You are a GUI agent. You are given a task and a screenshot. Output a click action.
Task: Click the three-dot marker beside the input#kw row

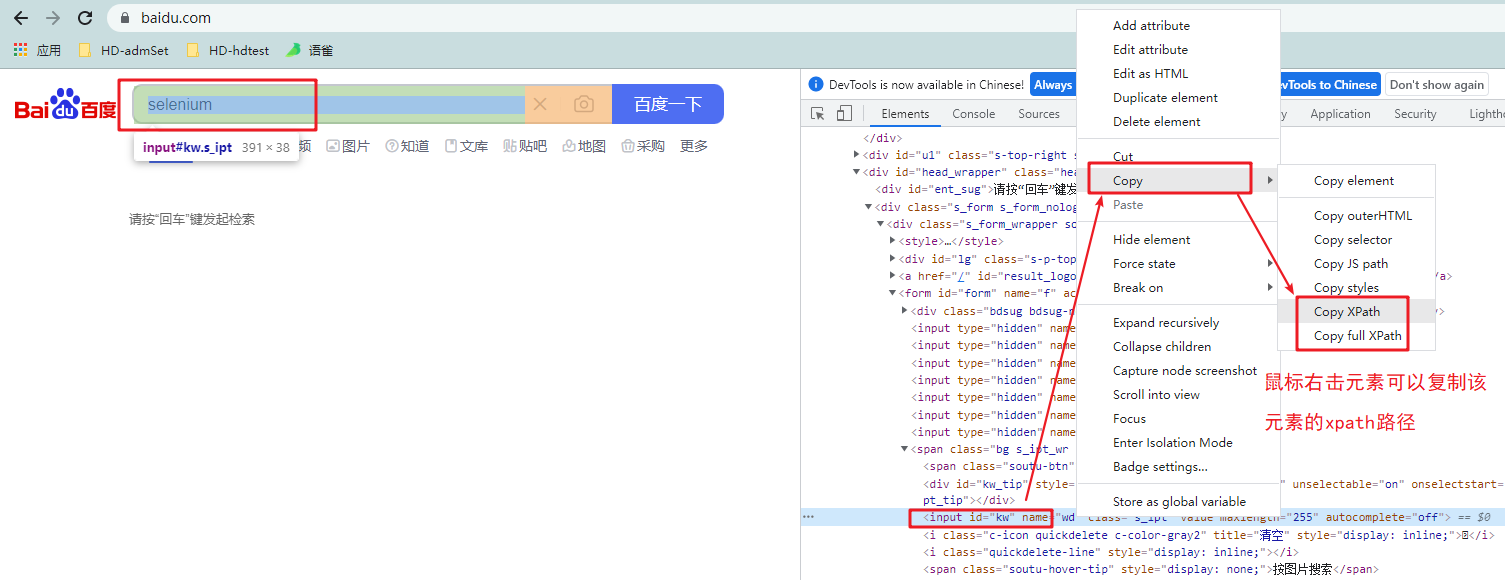point(809,517)
